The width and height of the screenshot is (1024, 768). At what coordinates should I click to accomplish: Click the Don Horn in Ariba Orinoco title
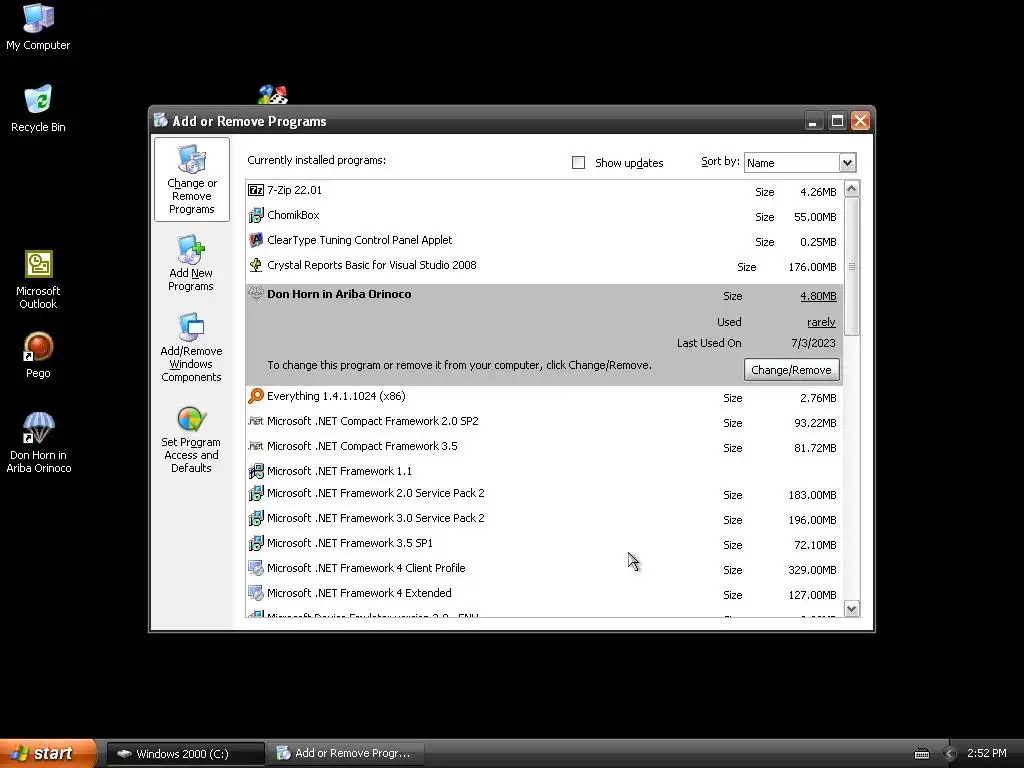pyautogui.click(x=339, y=294)
